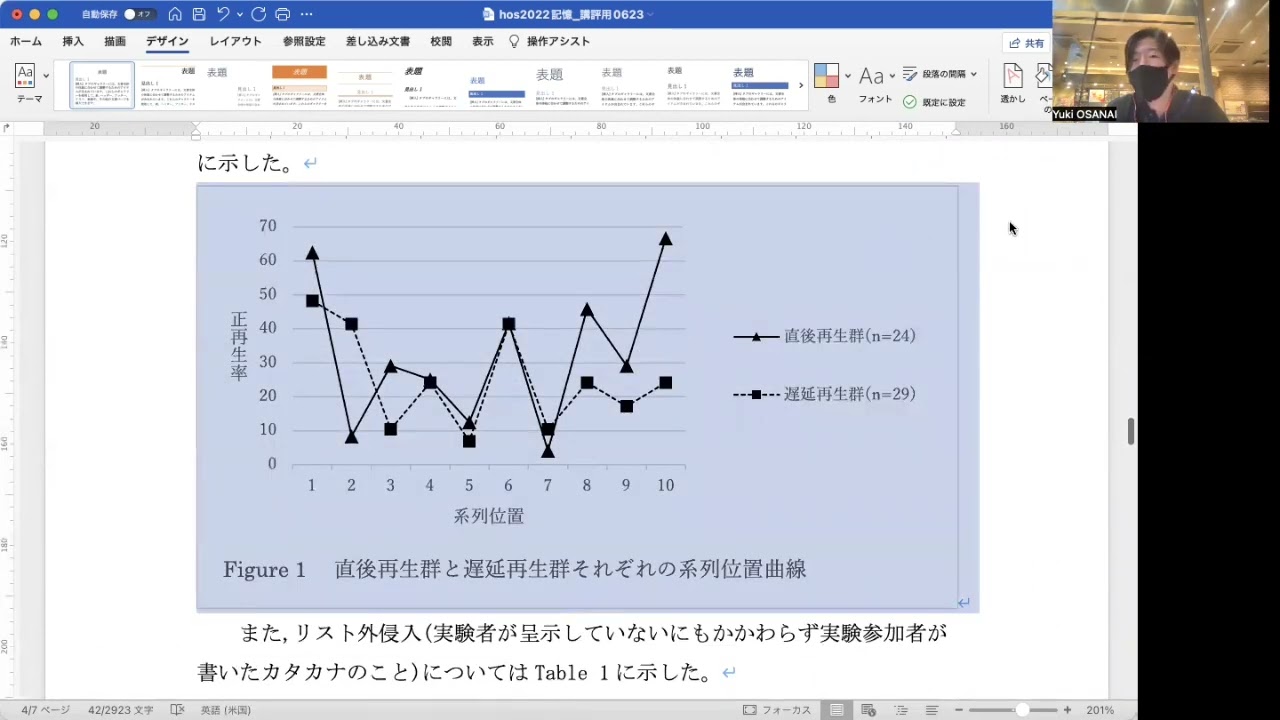Click the vertical scrollbar thumb

pos(1131,432)
